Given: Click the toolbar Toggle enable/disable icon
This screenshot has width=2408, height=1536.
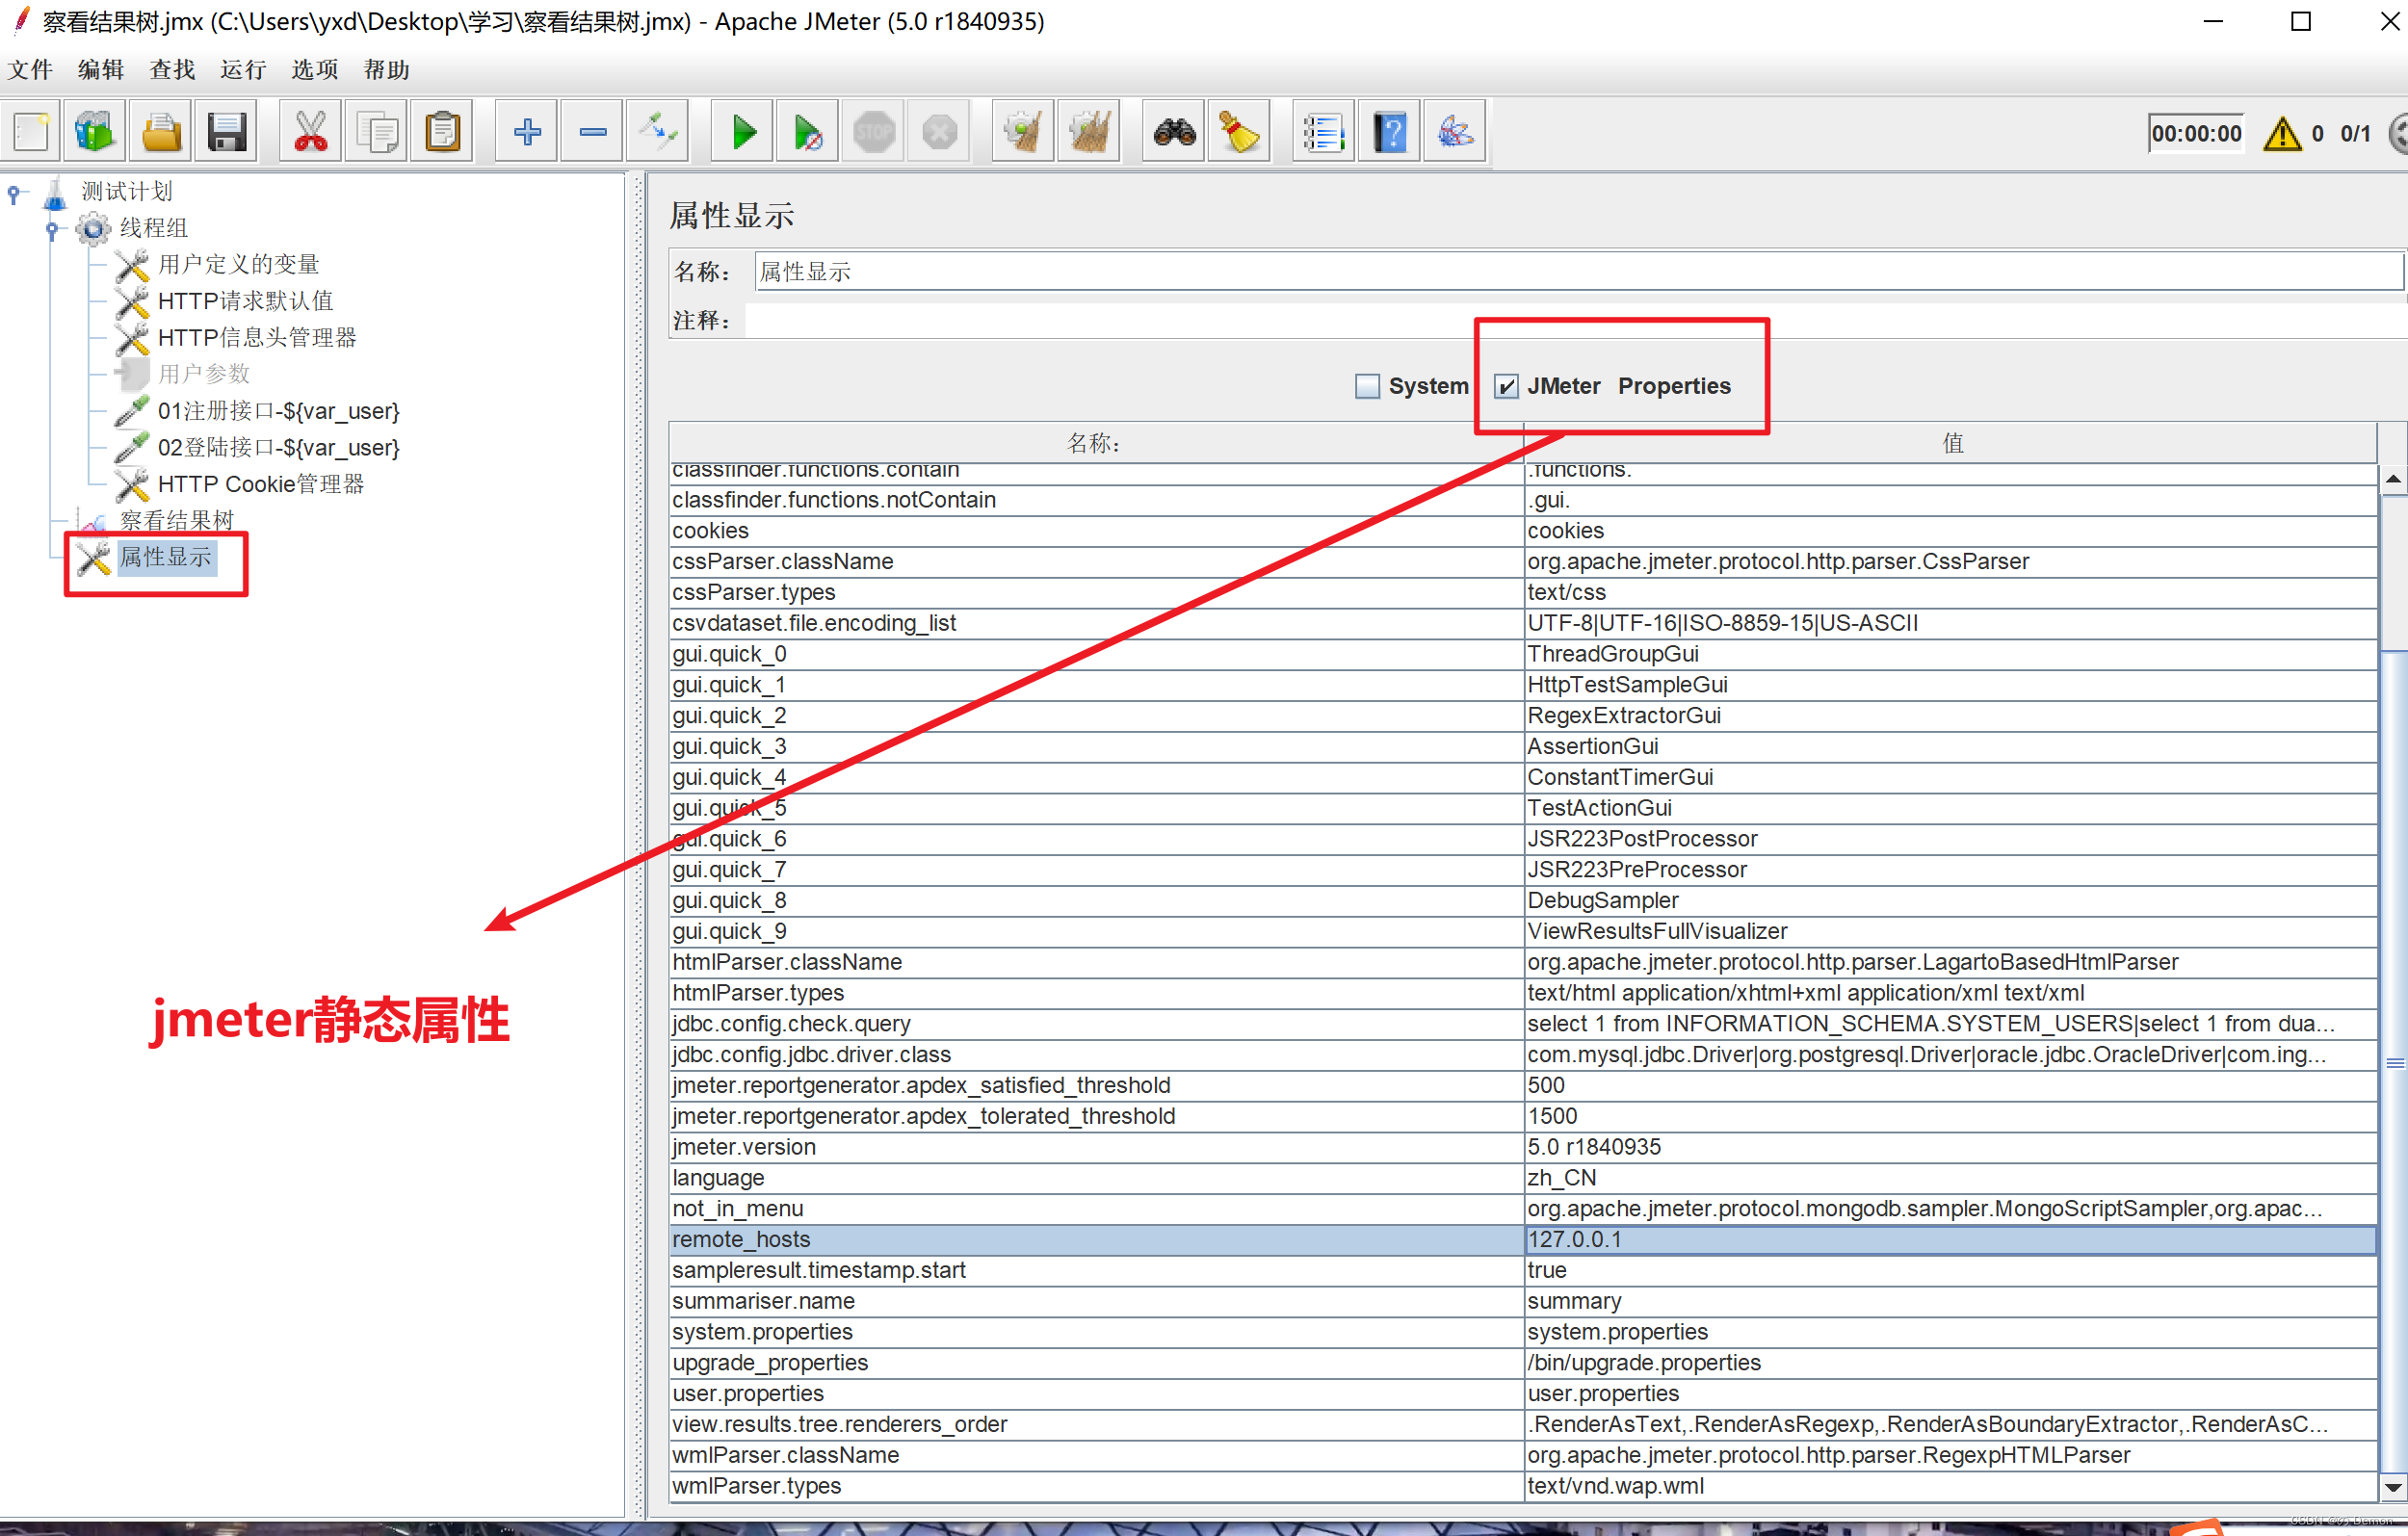Looking at the screenshot, I should (x=659, y=132).
